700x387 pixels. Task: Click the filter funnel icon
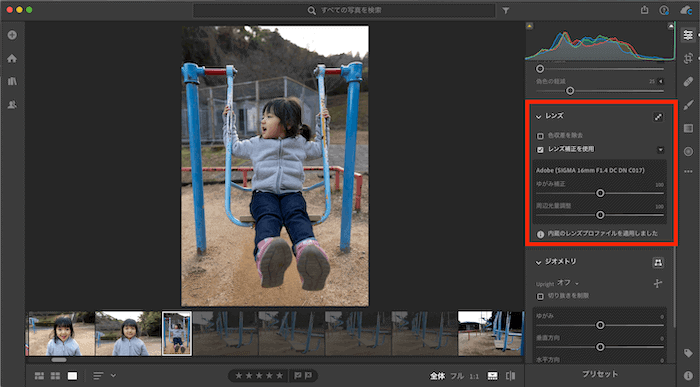(x=505, y=10)
